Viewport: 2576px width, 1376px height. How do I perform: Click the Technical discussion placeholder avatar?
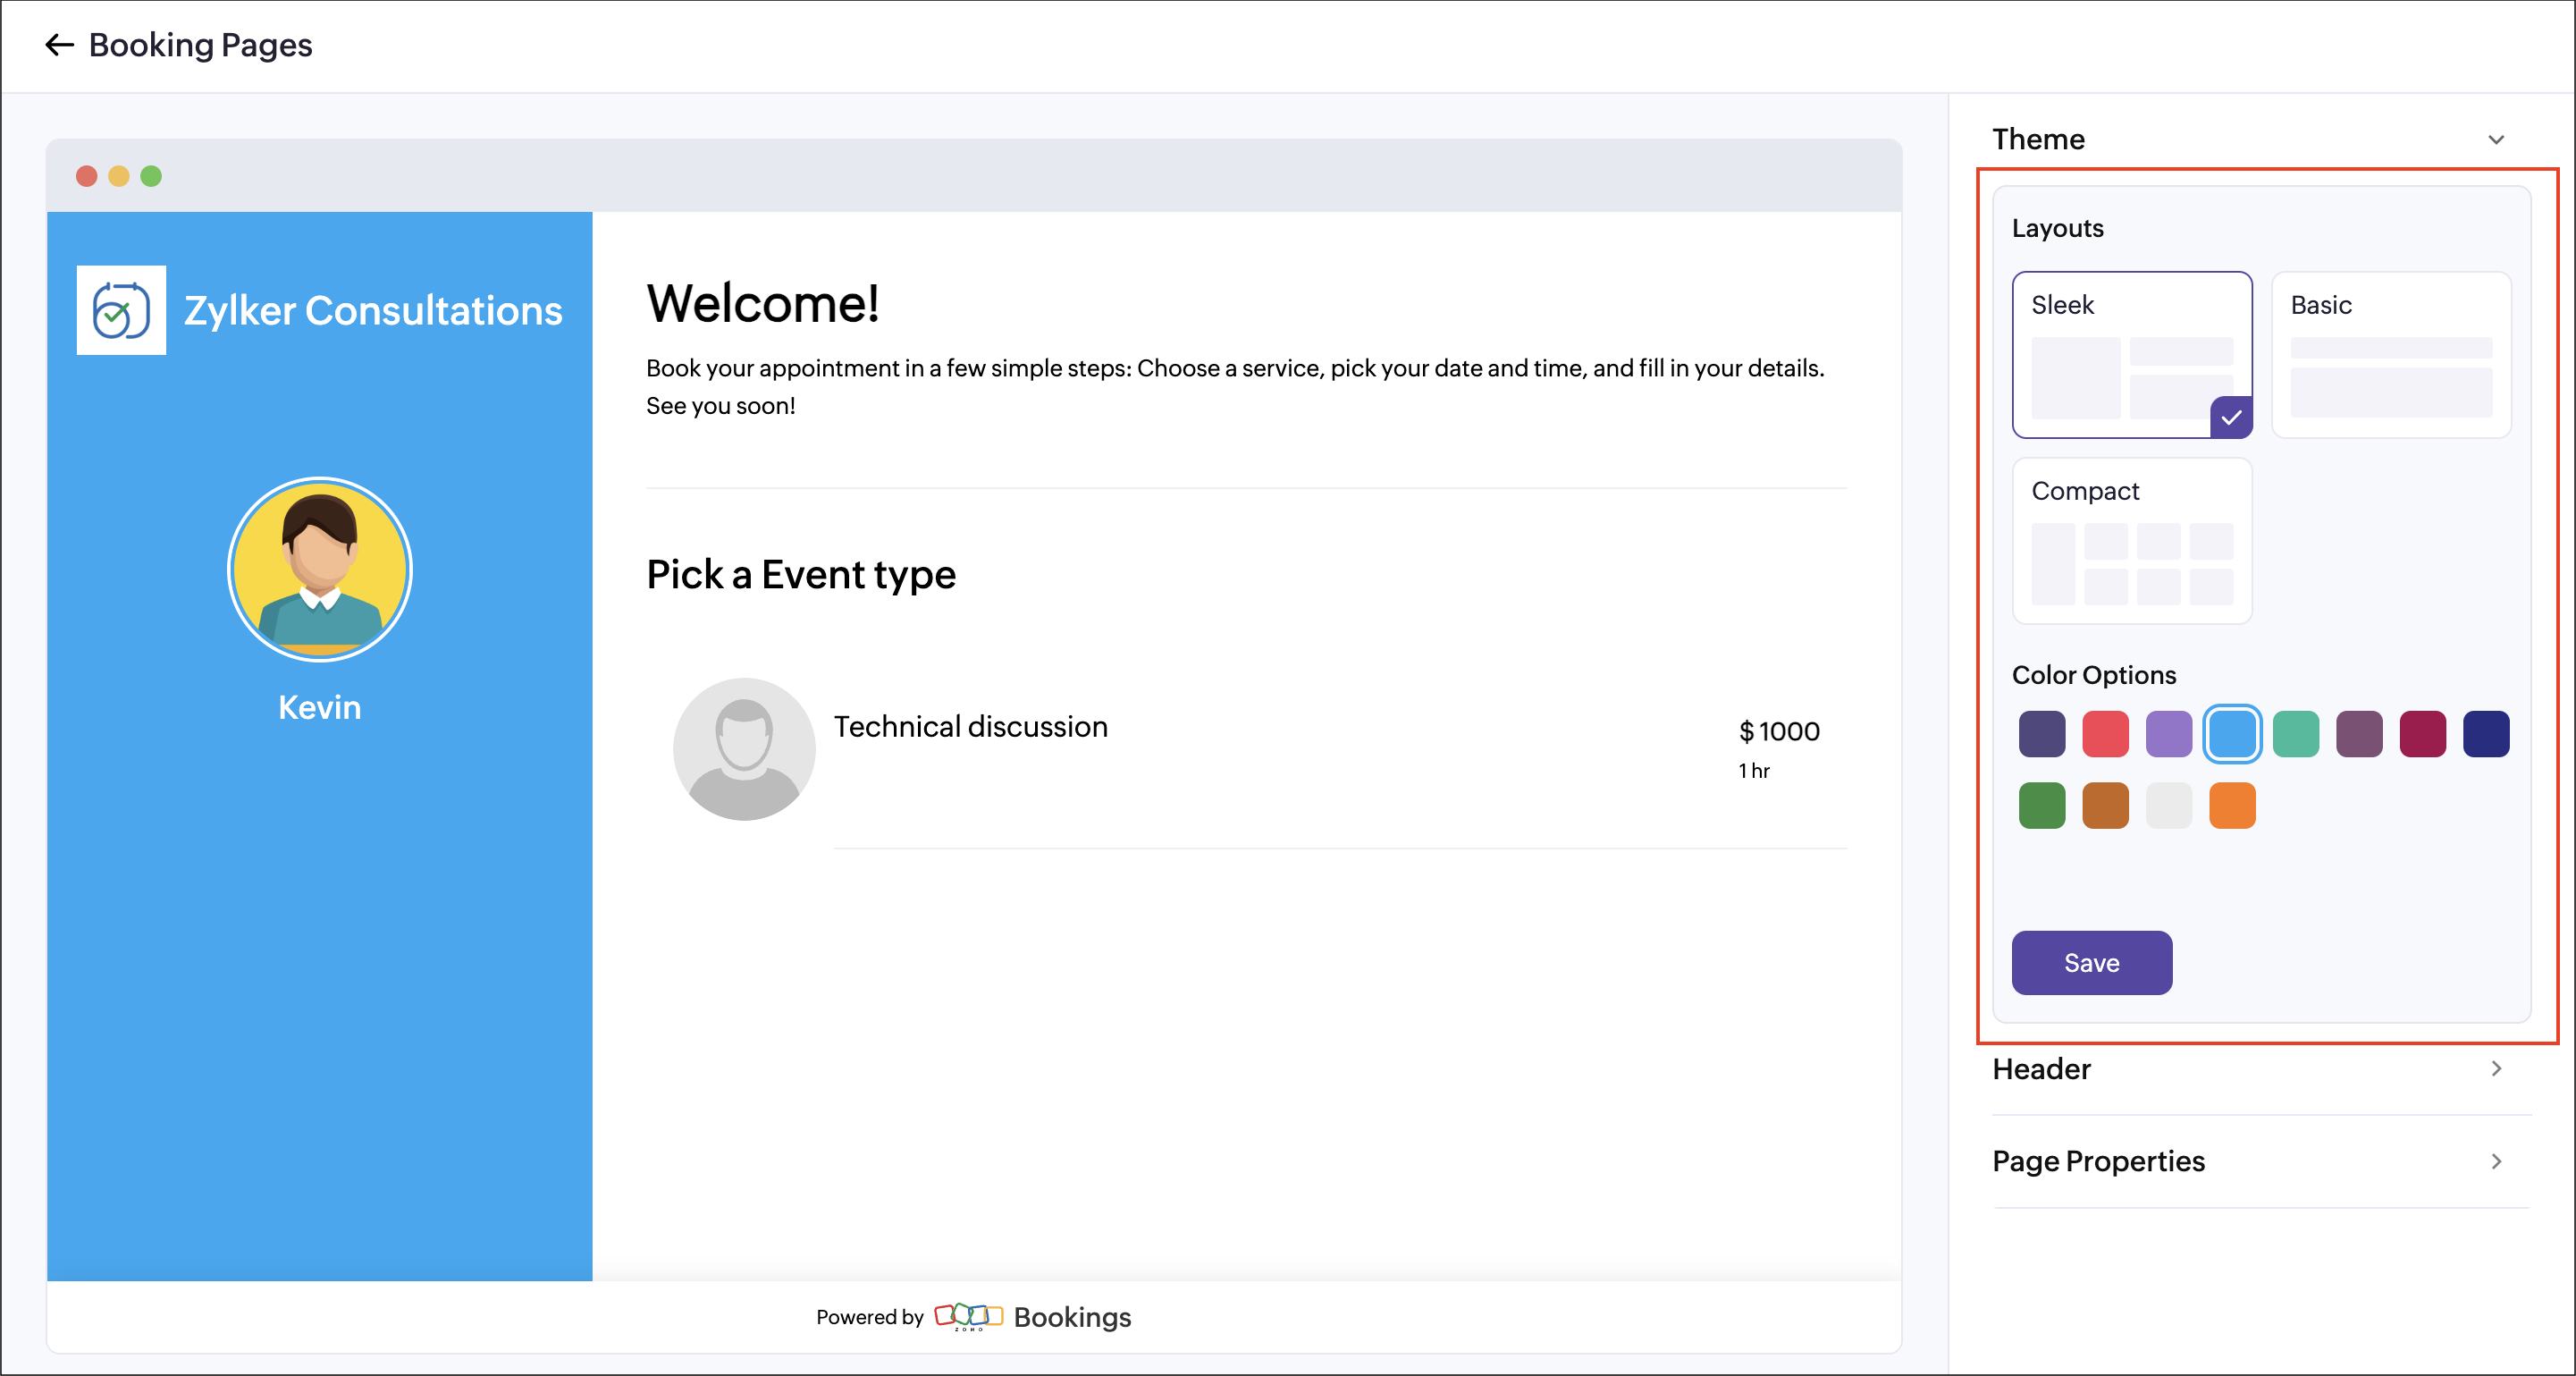743,749
